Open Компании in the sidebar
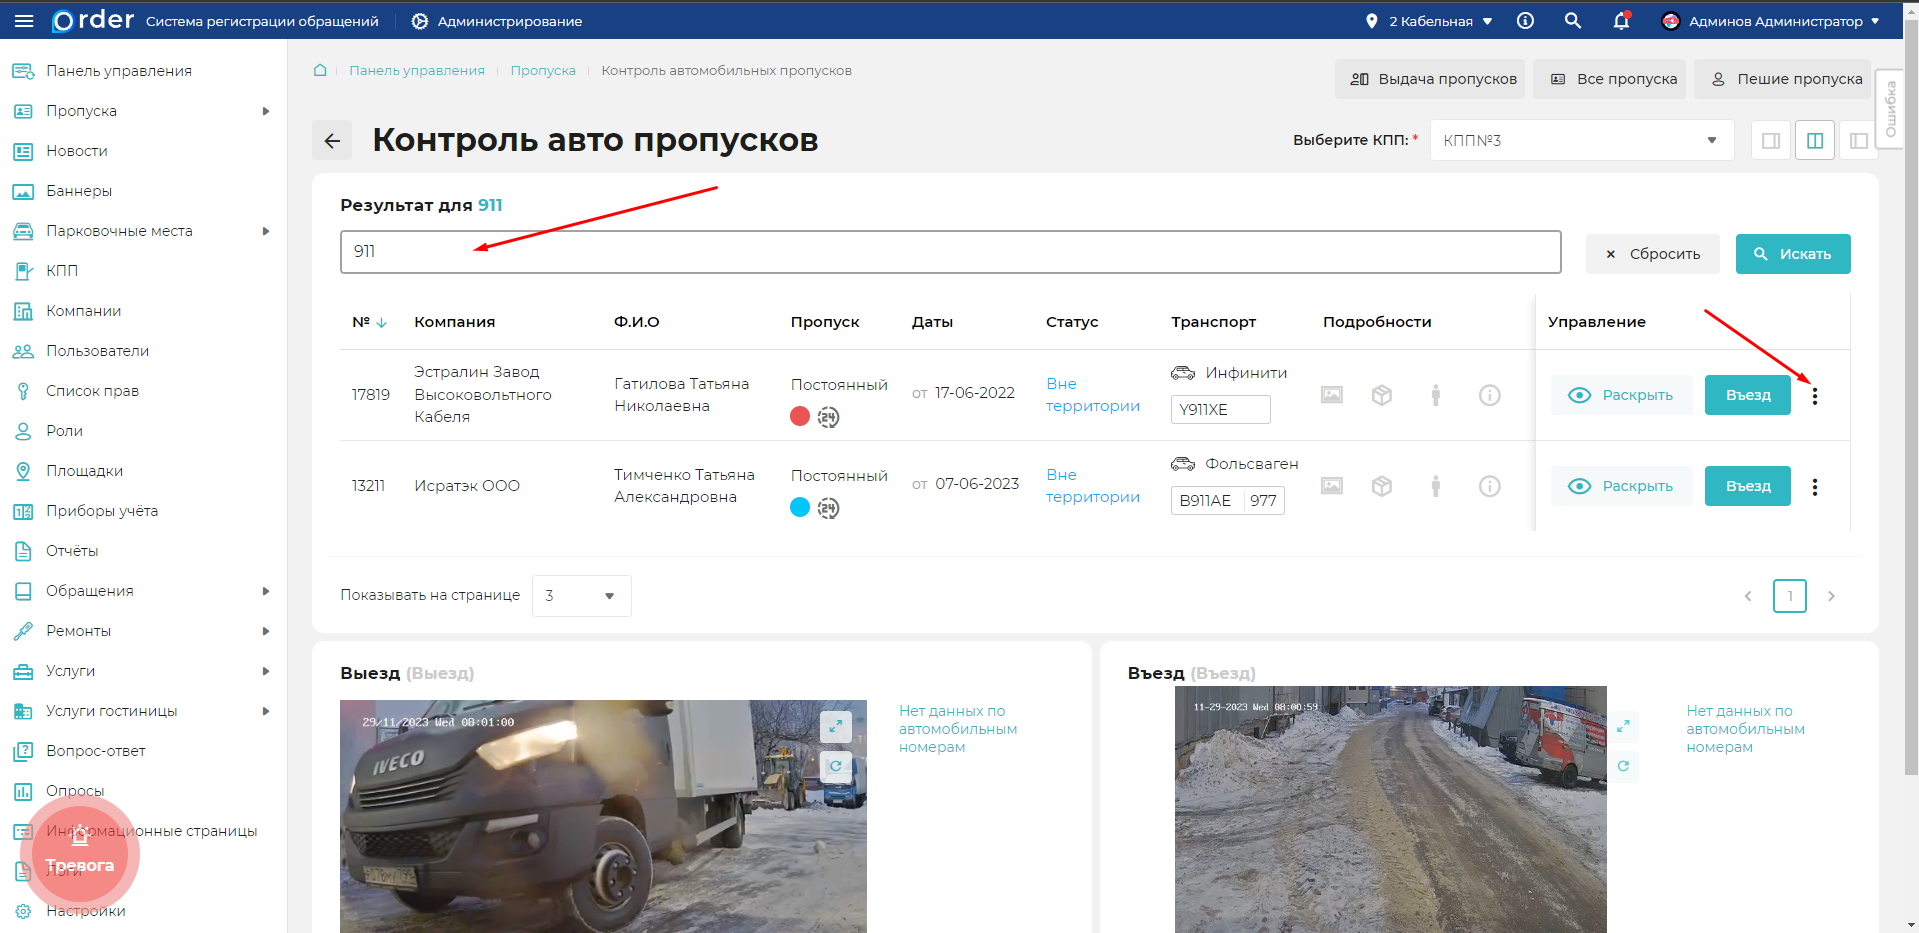 click(x=83, y=311)
